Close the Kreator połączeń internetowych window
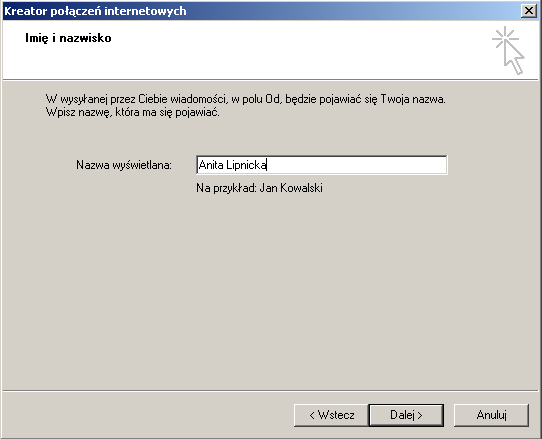Viewport: 542px width, 439px height. coord(529,11)
